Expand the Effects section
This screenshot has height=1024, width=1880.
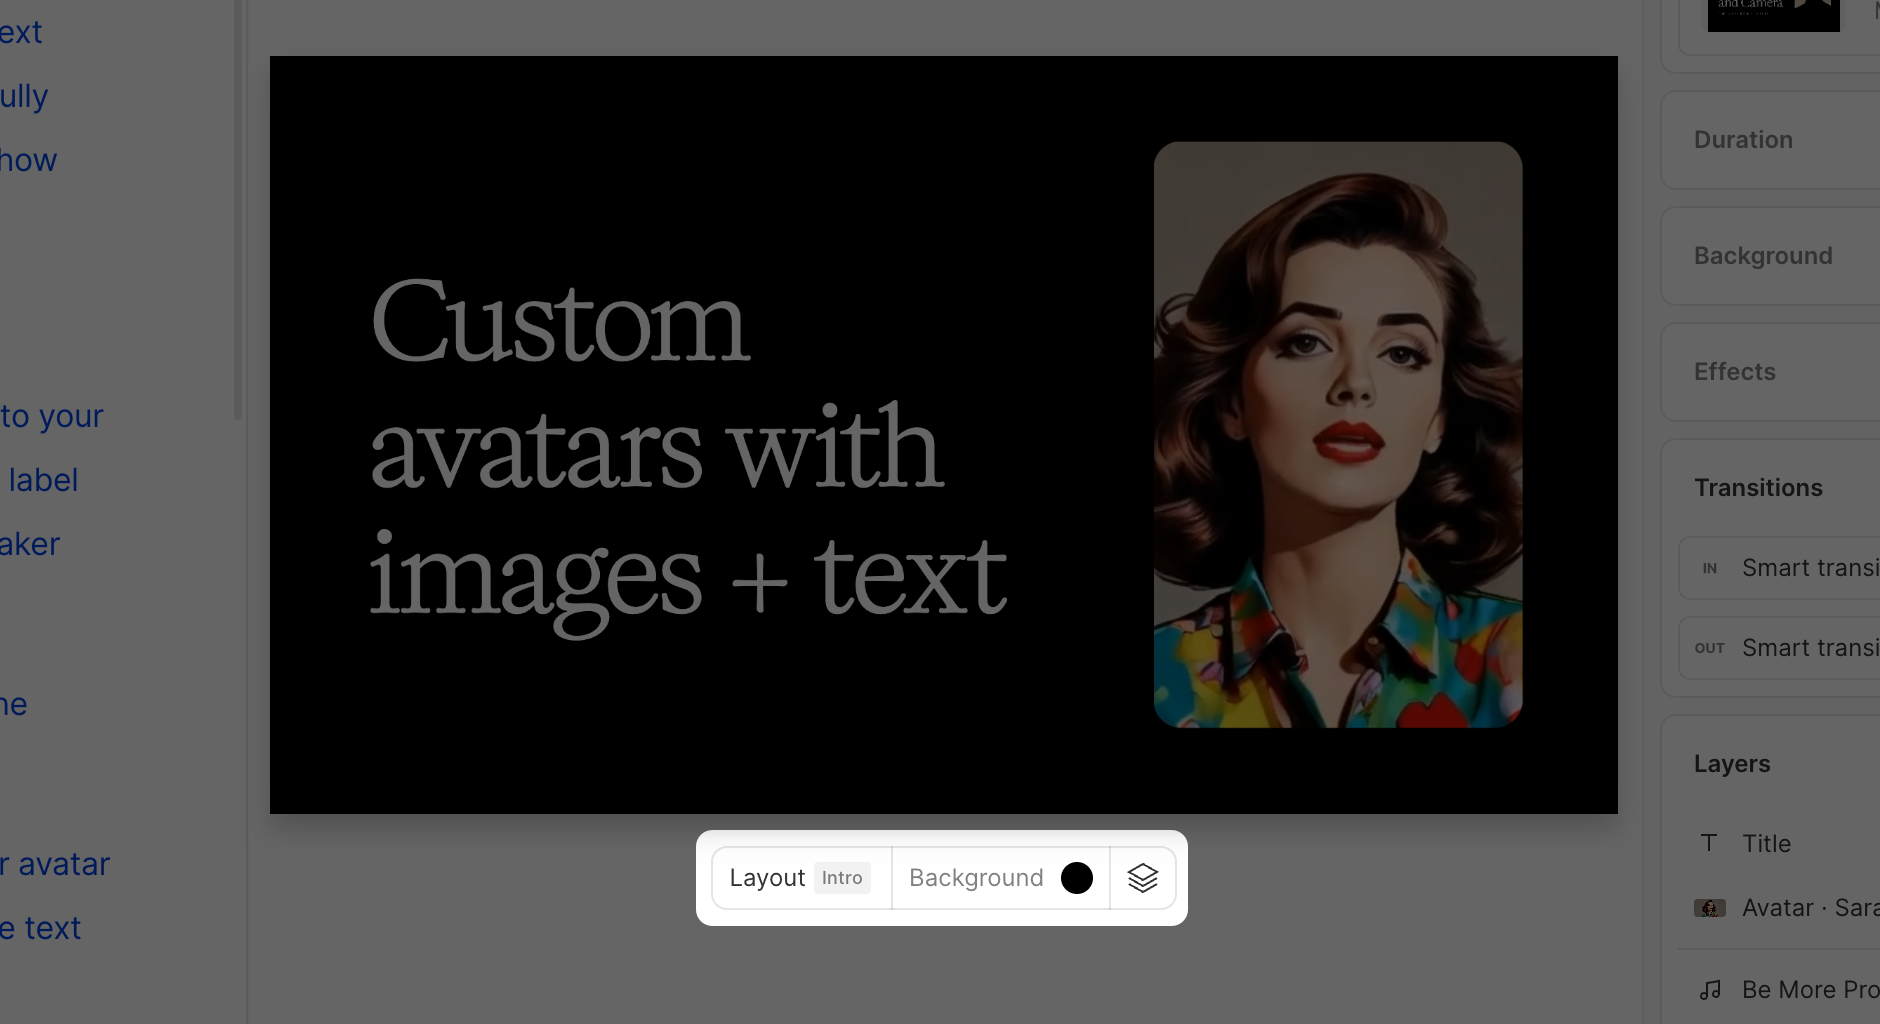(x=1735, y=371)
